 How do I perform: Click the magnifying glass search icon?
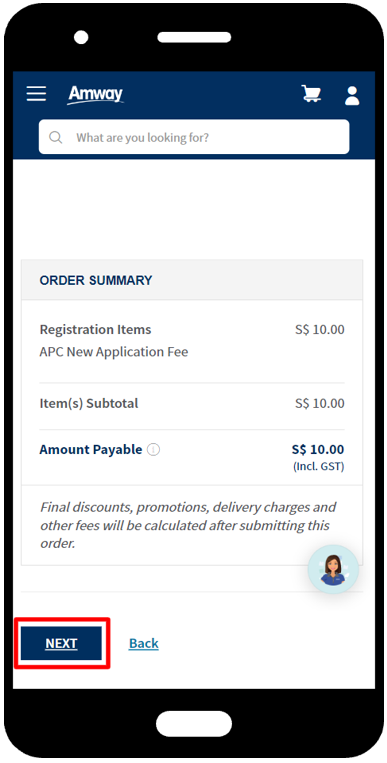[56, 137]
